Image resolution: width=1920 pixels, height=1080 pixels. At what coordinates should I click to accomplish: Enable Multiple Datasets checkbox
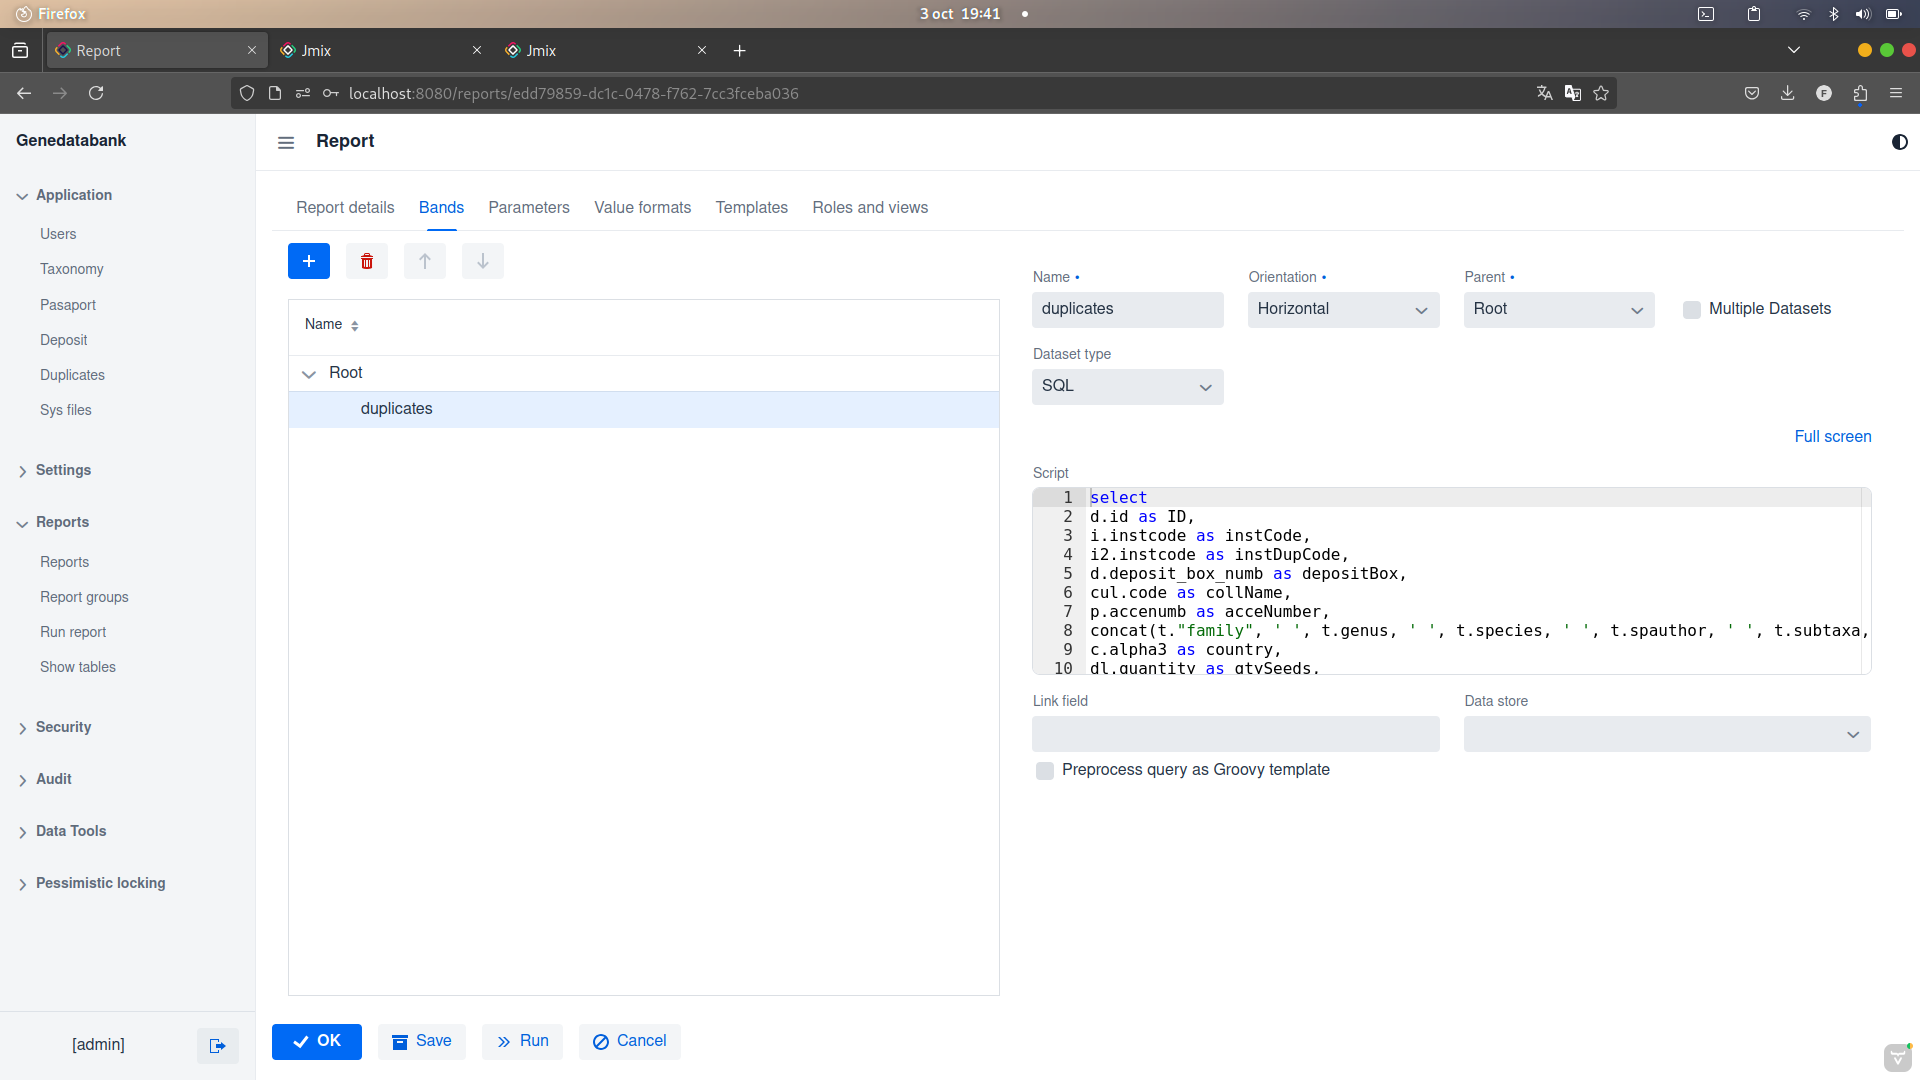tap(1692, 310)
